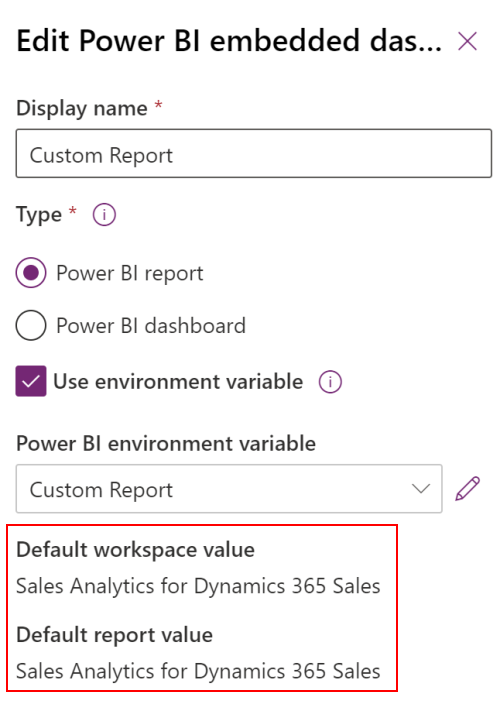Click the Display name input field
The image size is (500, 704).
(x=254, y=154)
